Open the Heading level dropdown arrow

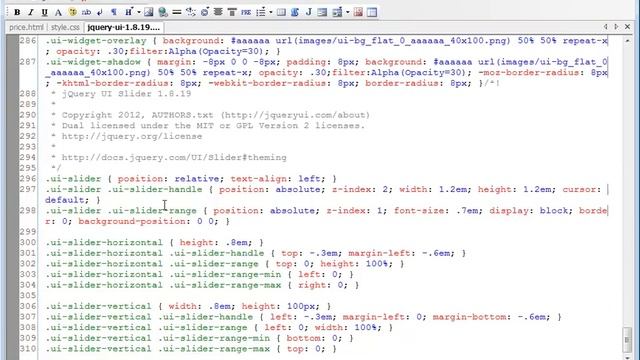point(139,12)
